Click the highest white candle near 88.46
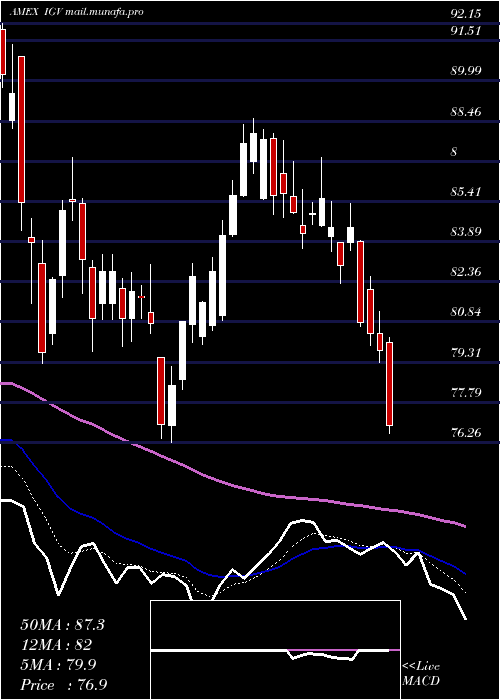Image resolution: width=500 pixels, height=700 pixels. pos(254,147)
